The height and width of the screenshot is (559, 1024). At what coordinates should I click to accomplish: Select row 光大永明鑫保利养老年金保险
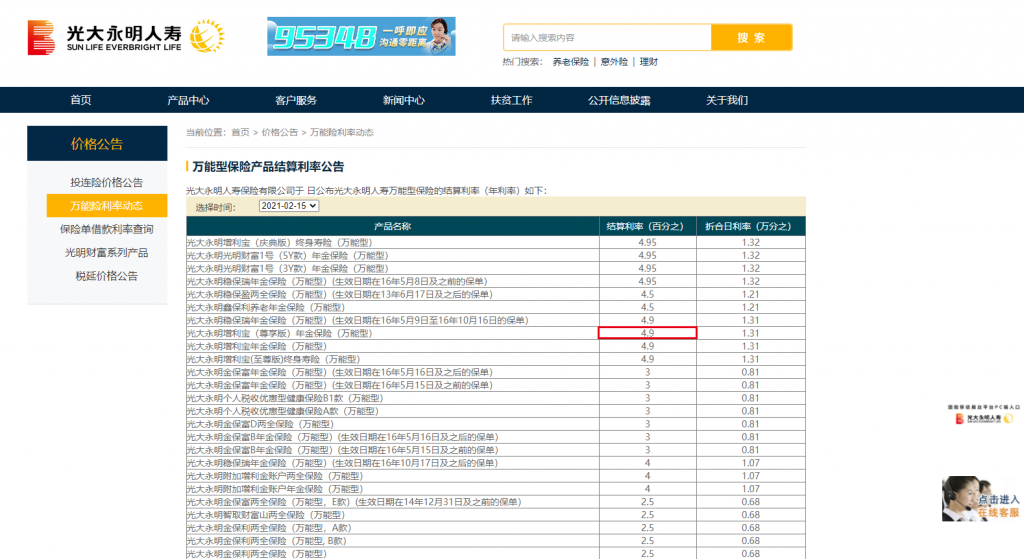click(x=496, y=307)
